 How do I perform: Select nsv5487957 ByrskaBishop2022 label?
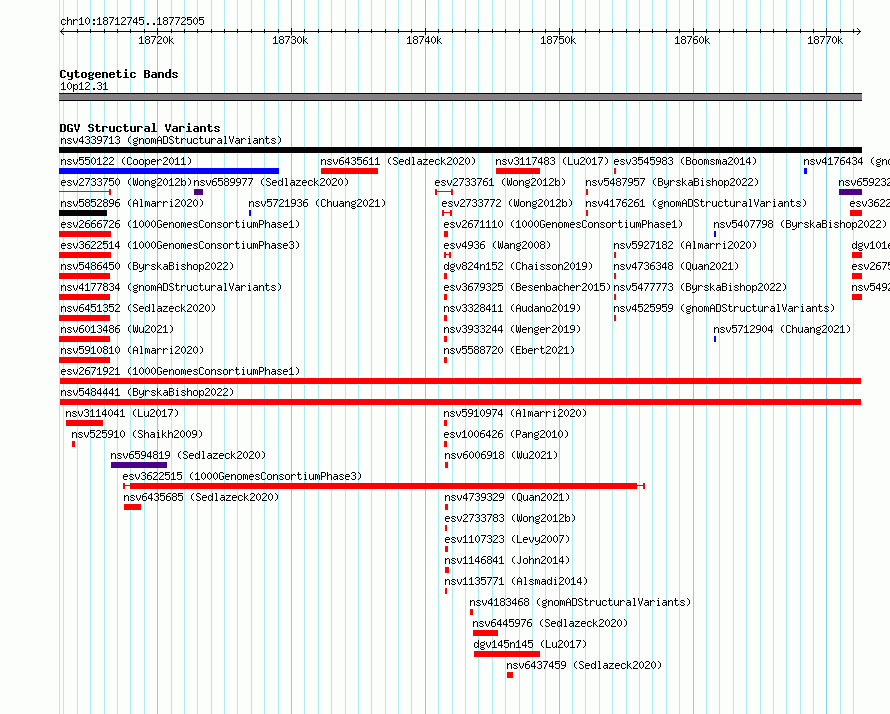click(x=672, y=182)
